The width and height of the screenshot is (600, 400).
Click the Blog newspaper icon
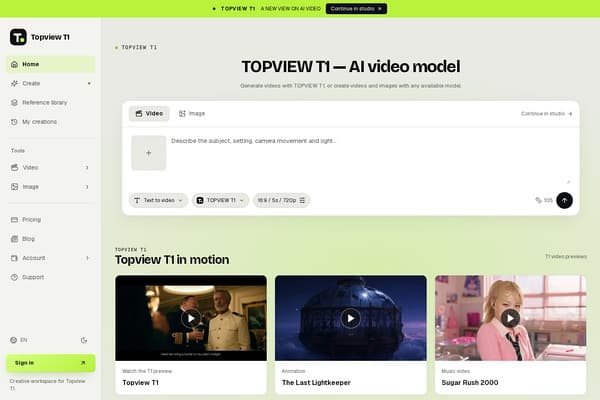(14, 239)
